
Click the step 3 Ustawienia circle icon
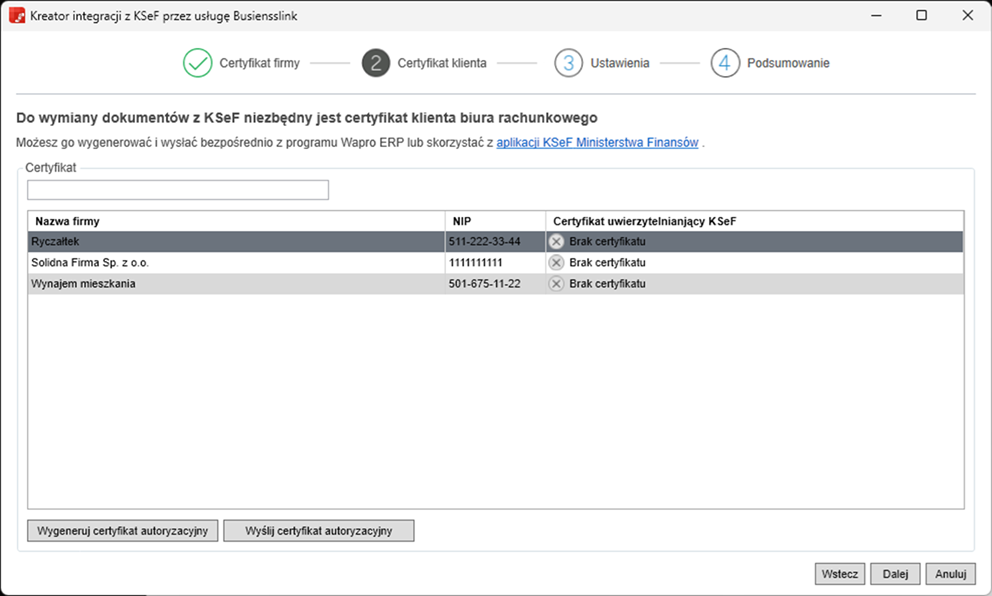click(x=568, y=63)
